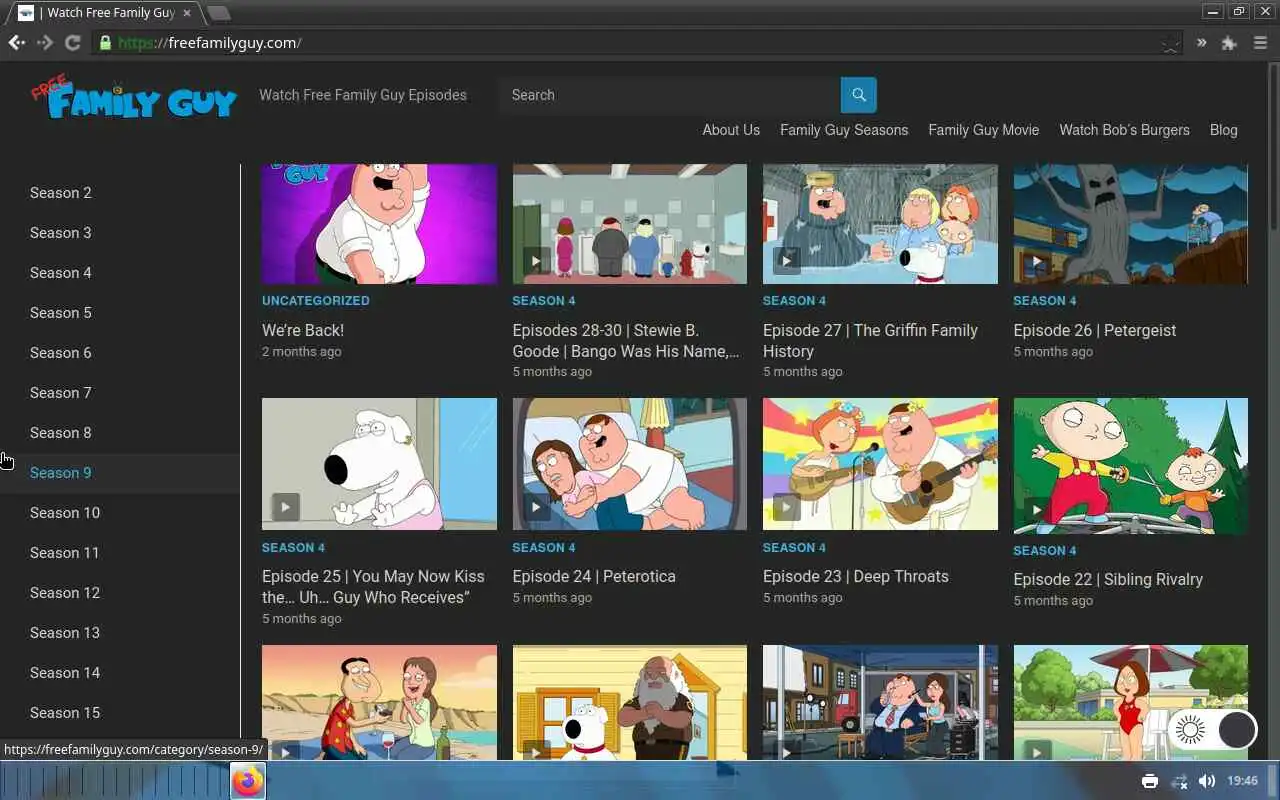Click the We're Back! Peter thumbnail
The image size is (1280, 800).
coord(379,224)
